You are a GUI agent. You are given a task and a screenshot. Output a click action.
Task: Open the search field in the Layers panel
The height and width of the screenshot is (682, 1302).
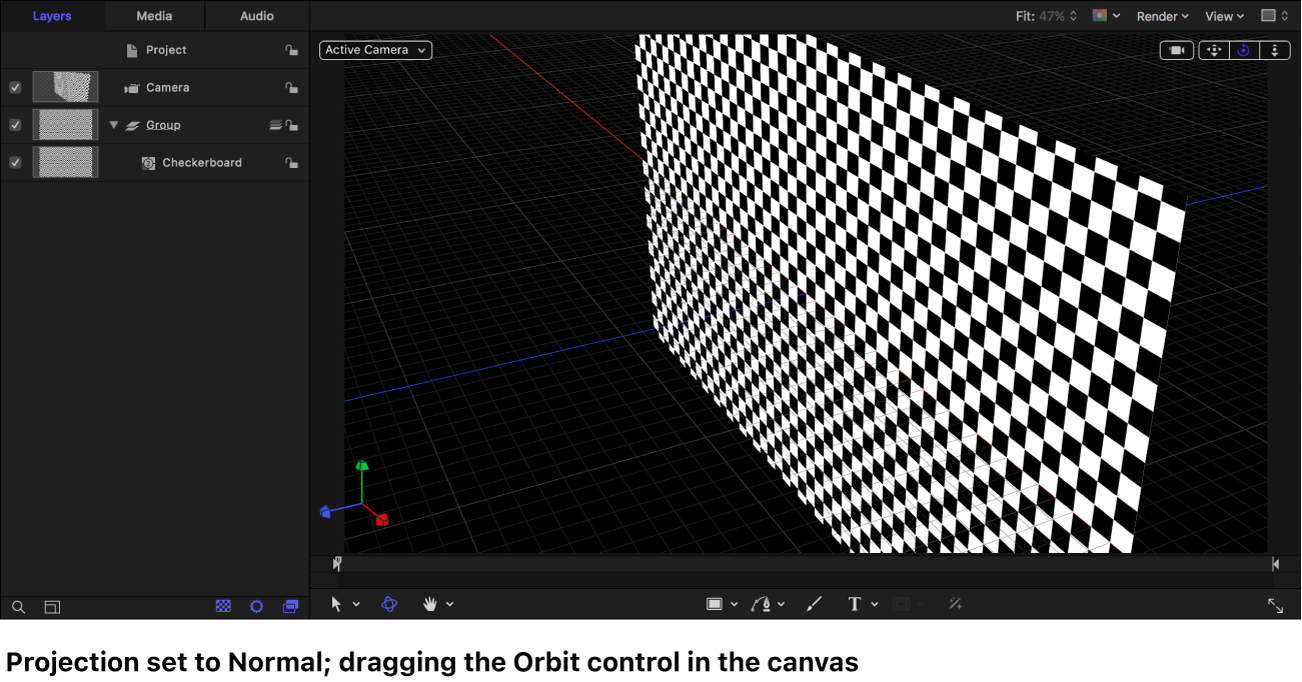pyautogui.click(x=18, y=607)
